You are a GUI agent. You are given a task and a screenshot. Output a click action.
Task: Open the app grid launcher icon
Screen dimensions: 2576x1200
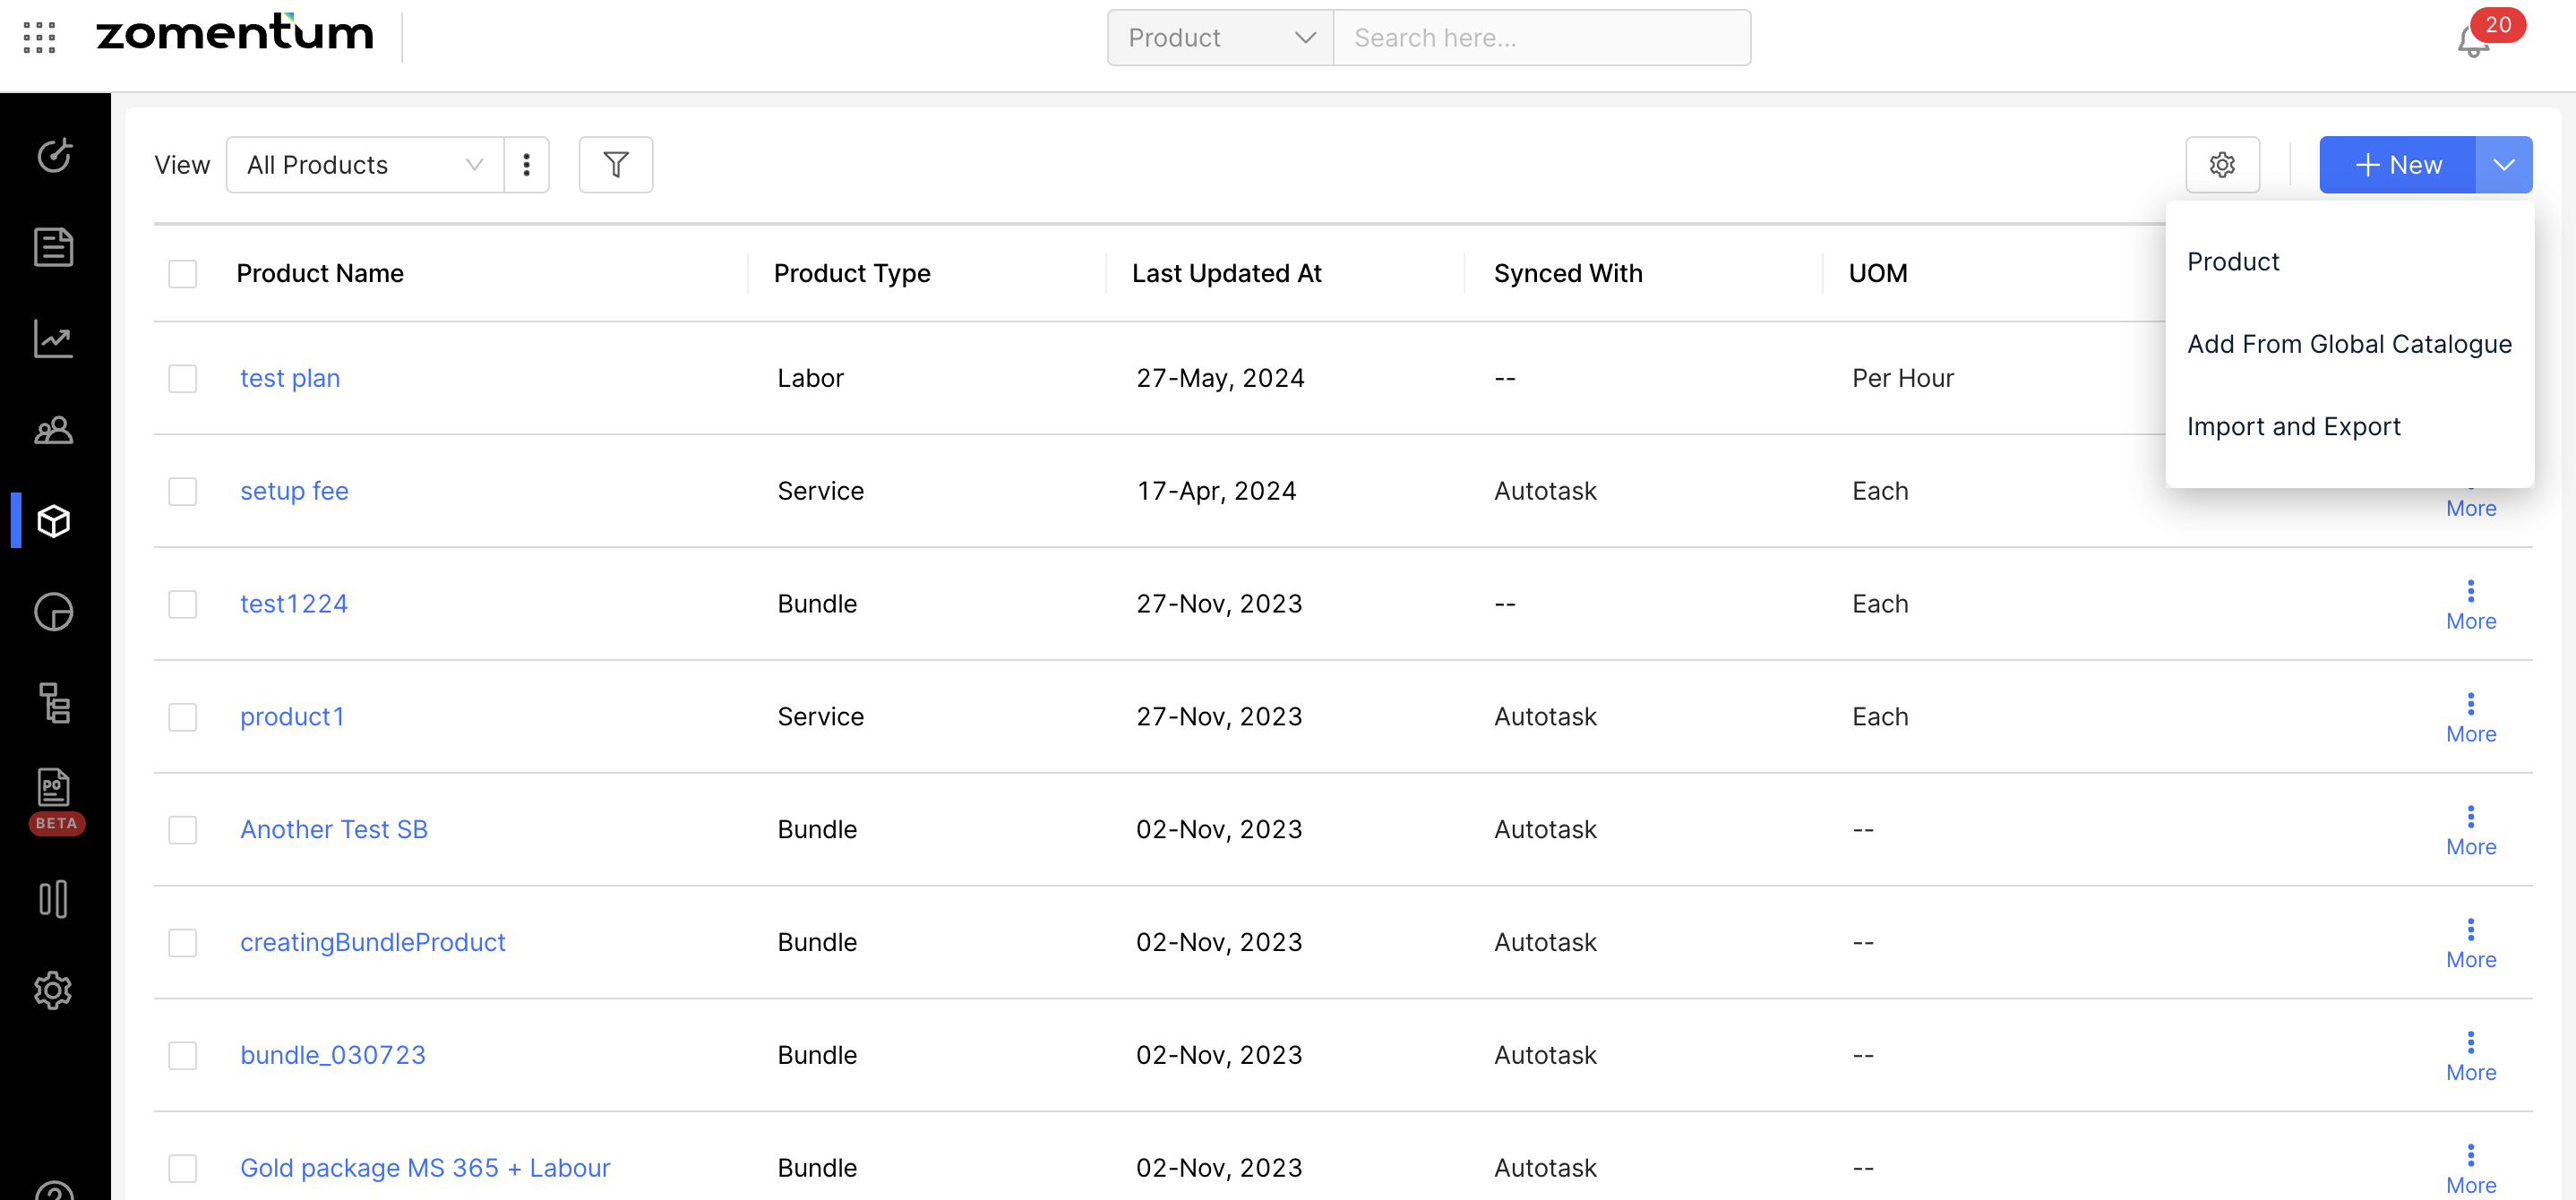39,38
